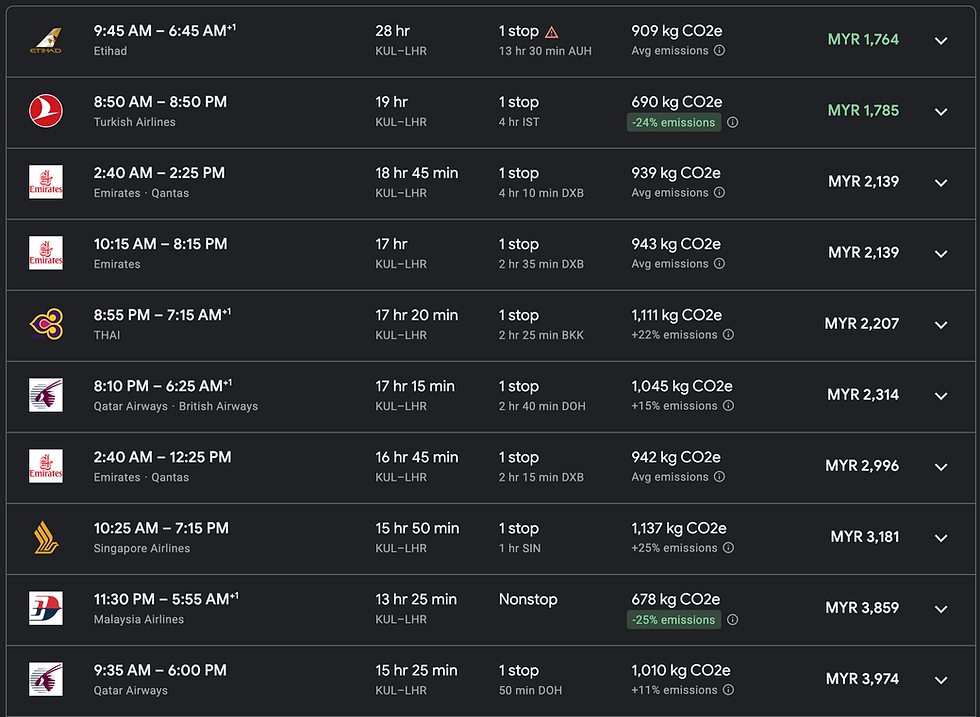Open emissions info icon for 1,137 kg CO2e
The image size is (980, 717).
pyautogui.click(x=728, y=548)
